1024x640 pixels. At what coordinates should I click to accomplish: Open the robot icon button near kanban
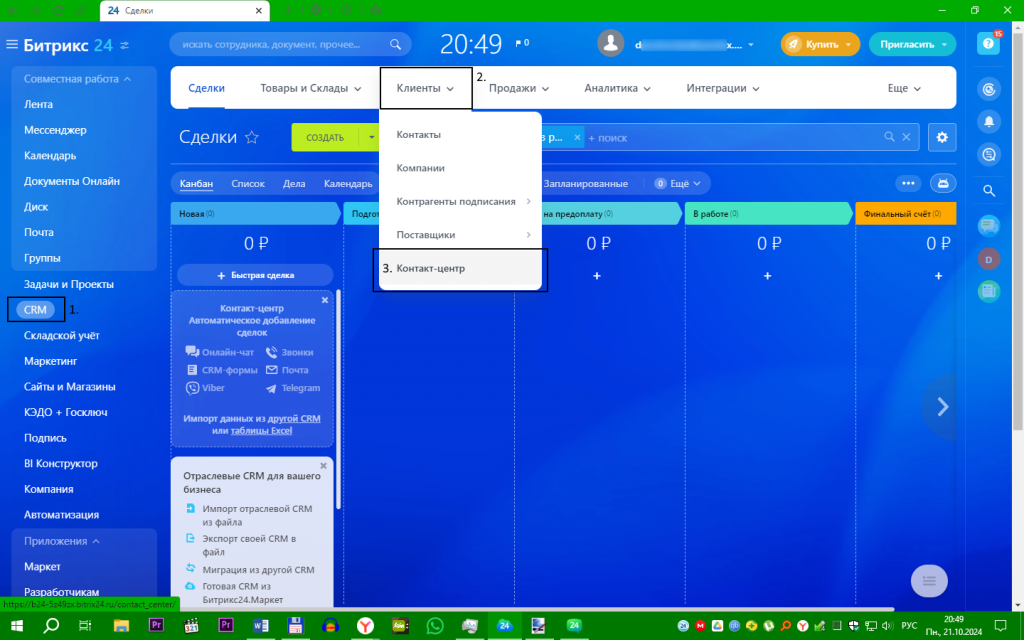(x=943, y=184)
